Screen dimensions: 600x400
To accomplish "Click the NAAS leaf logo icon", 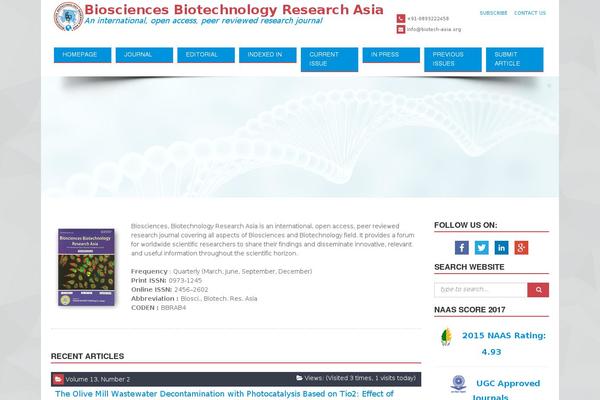I will [x=446, y=337].
